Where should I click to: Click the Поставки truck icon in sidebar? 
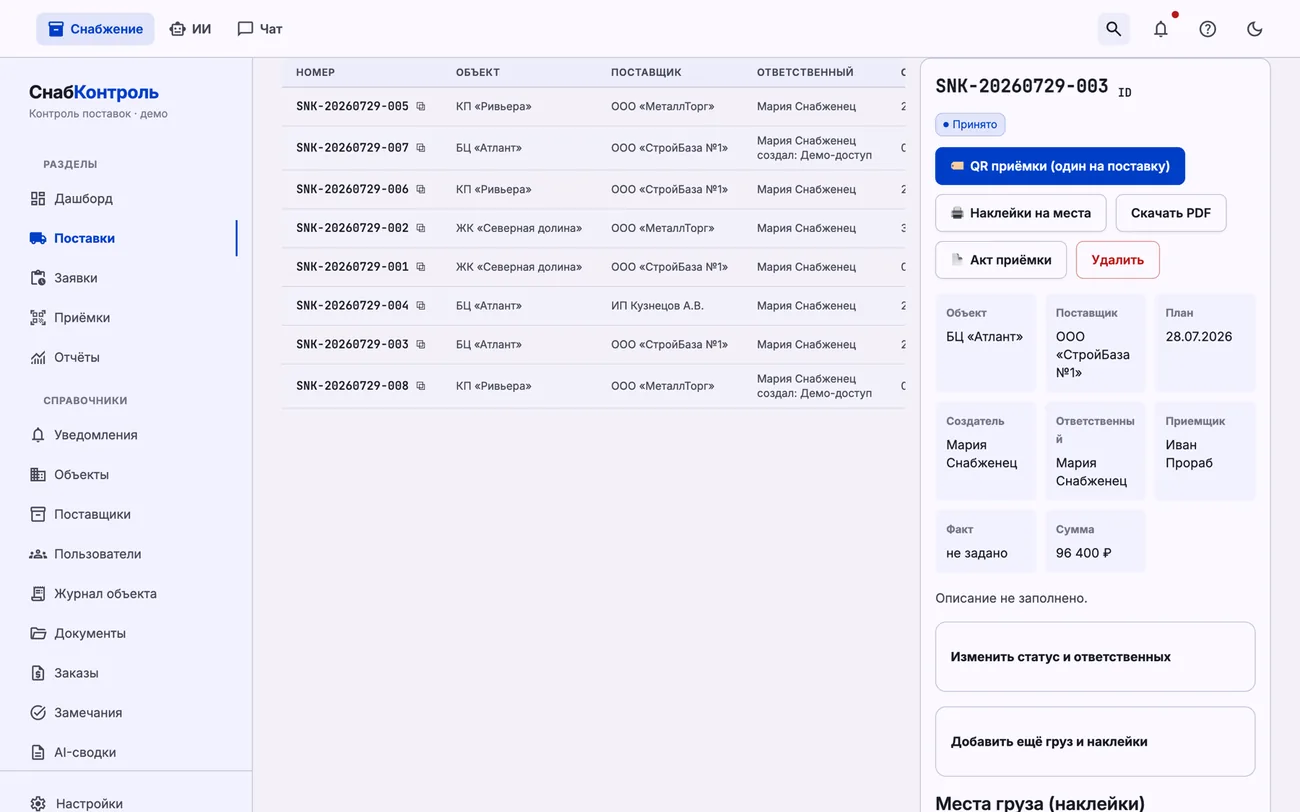(38, 238)
